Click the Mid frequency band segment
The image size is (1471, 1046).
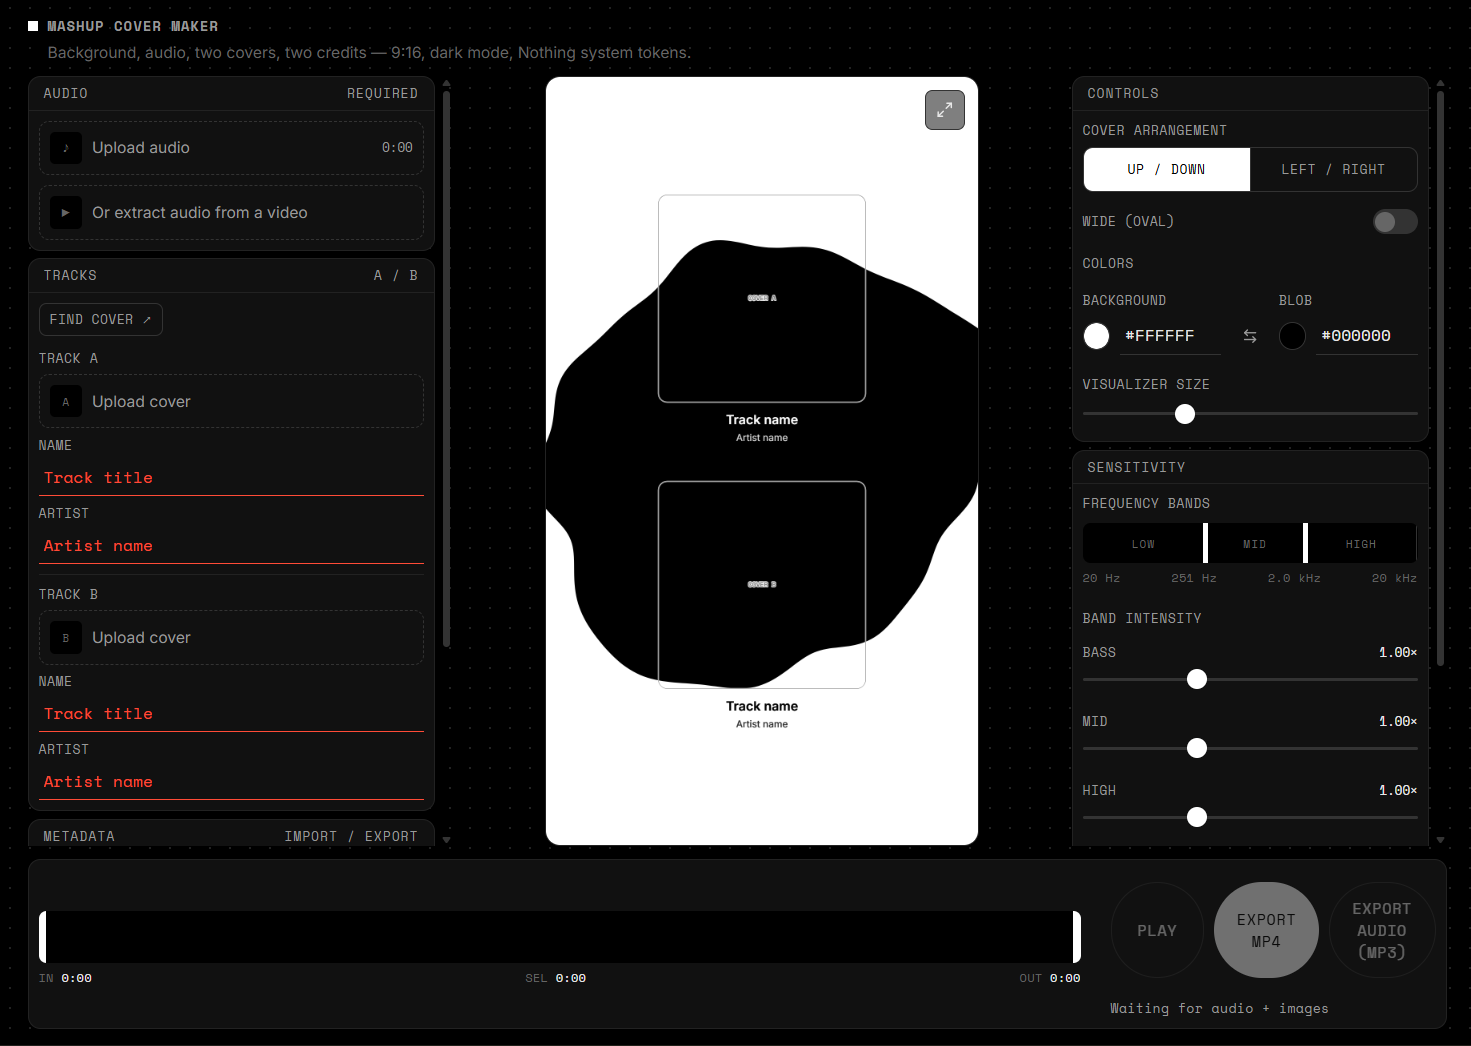(x=1255, y=544)
